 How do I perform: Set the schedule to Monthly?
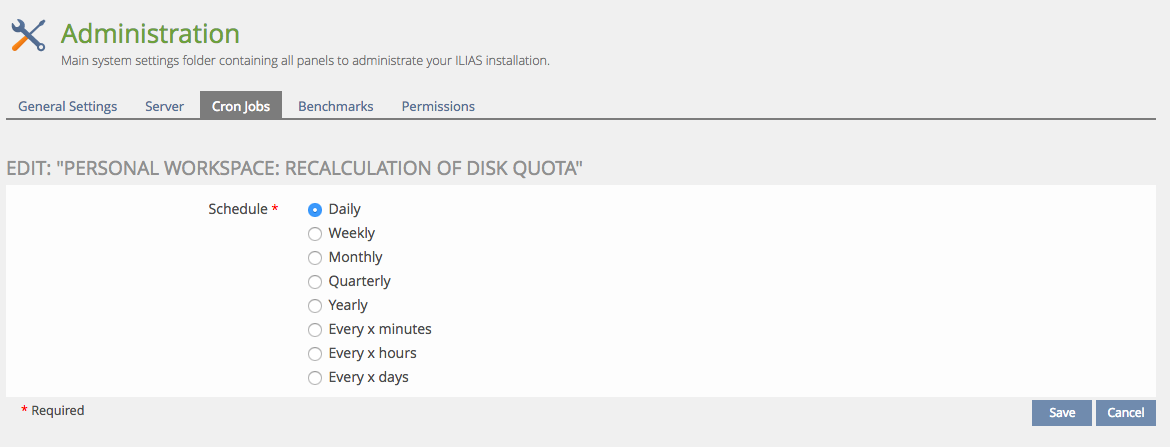point(315,258)
